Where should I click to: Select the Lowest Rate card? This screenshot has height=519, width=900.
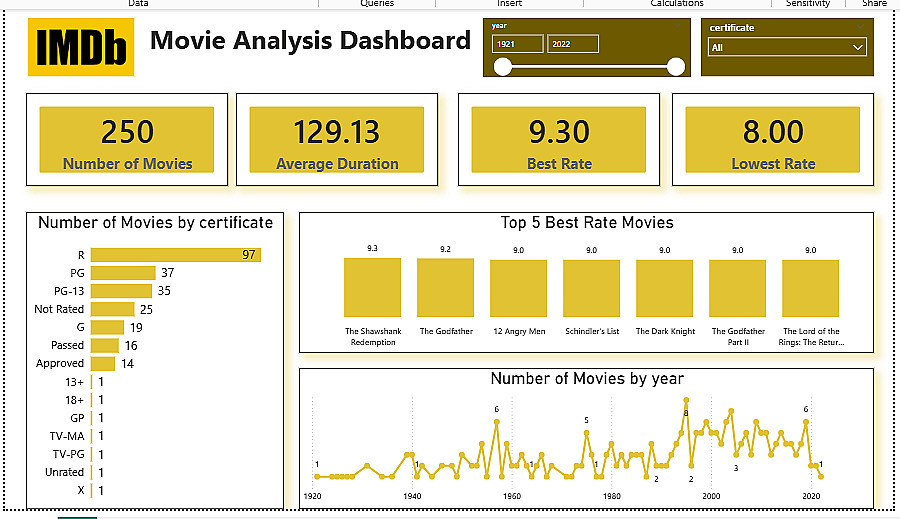(773, 140)
